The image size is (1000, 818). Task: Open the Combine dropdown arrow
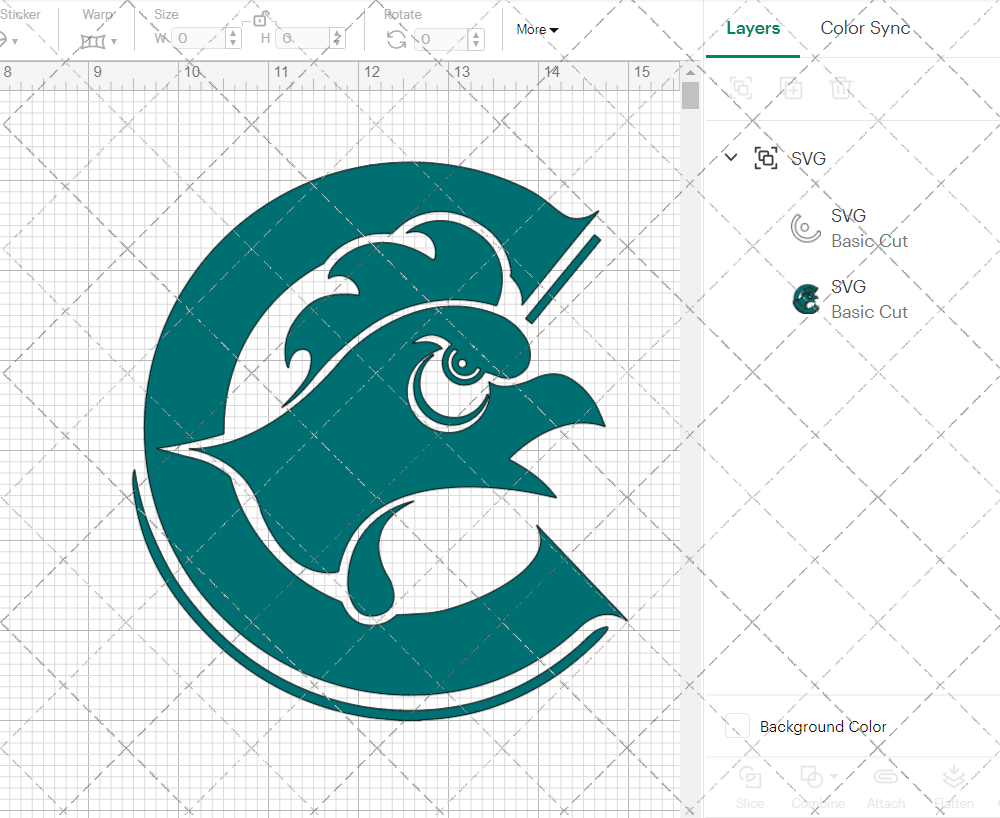click(833, 774)
